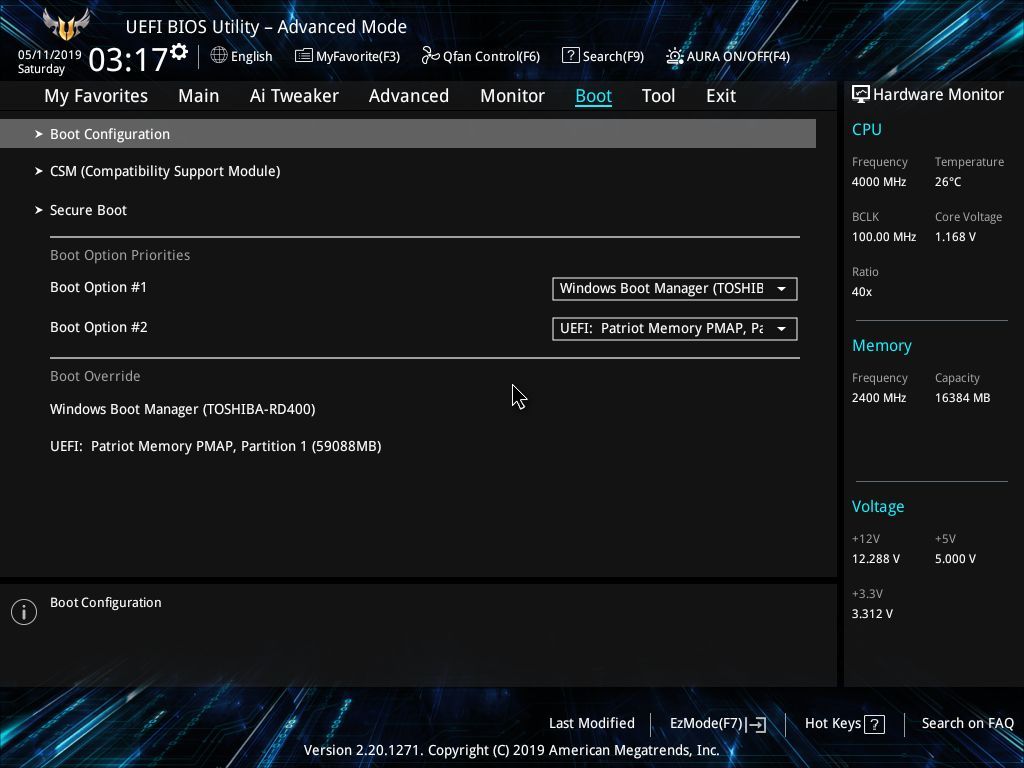Boot override Windows Boot Manager (TOSHIBA-RD400)
The image size is (1024, 768).
(183, 409)
